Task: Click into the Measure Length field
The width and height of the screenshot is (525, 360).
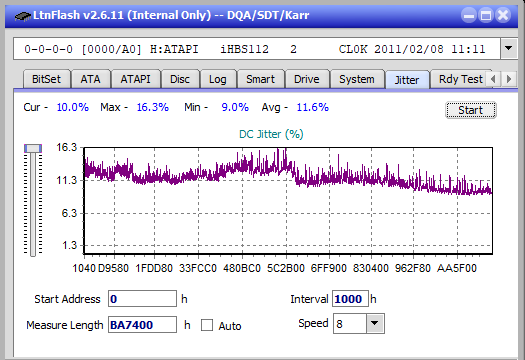Action: tap(142, 325)
